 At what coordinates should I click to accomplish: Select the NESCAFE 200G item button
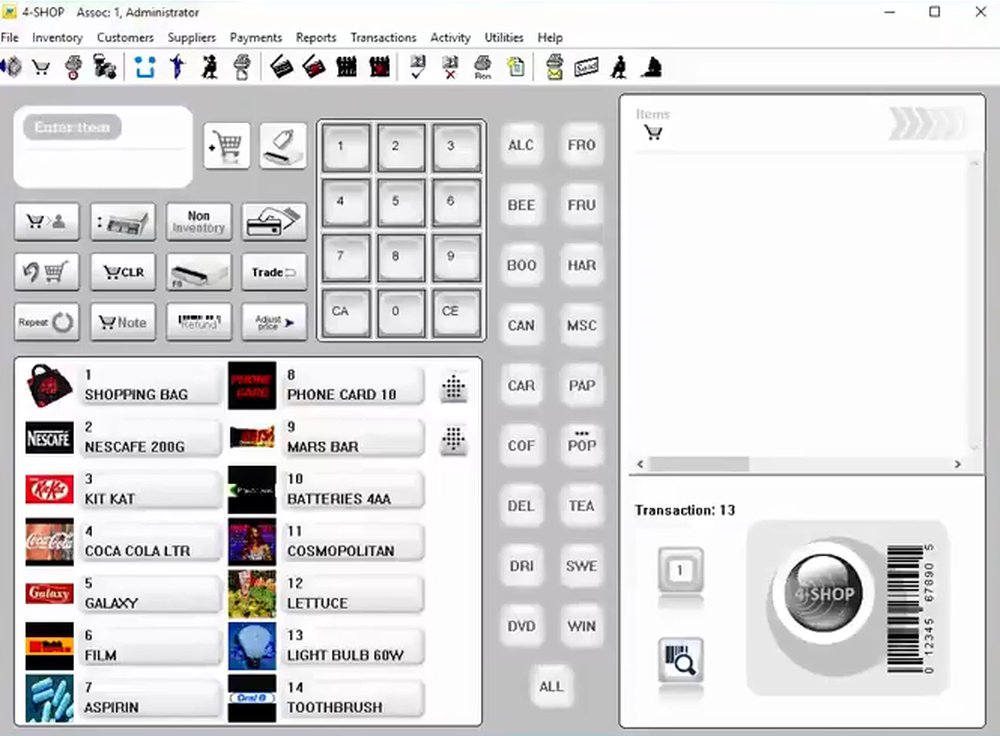coord(149,438)
